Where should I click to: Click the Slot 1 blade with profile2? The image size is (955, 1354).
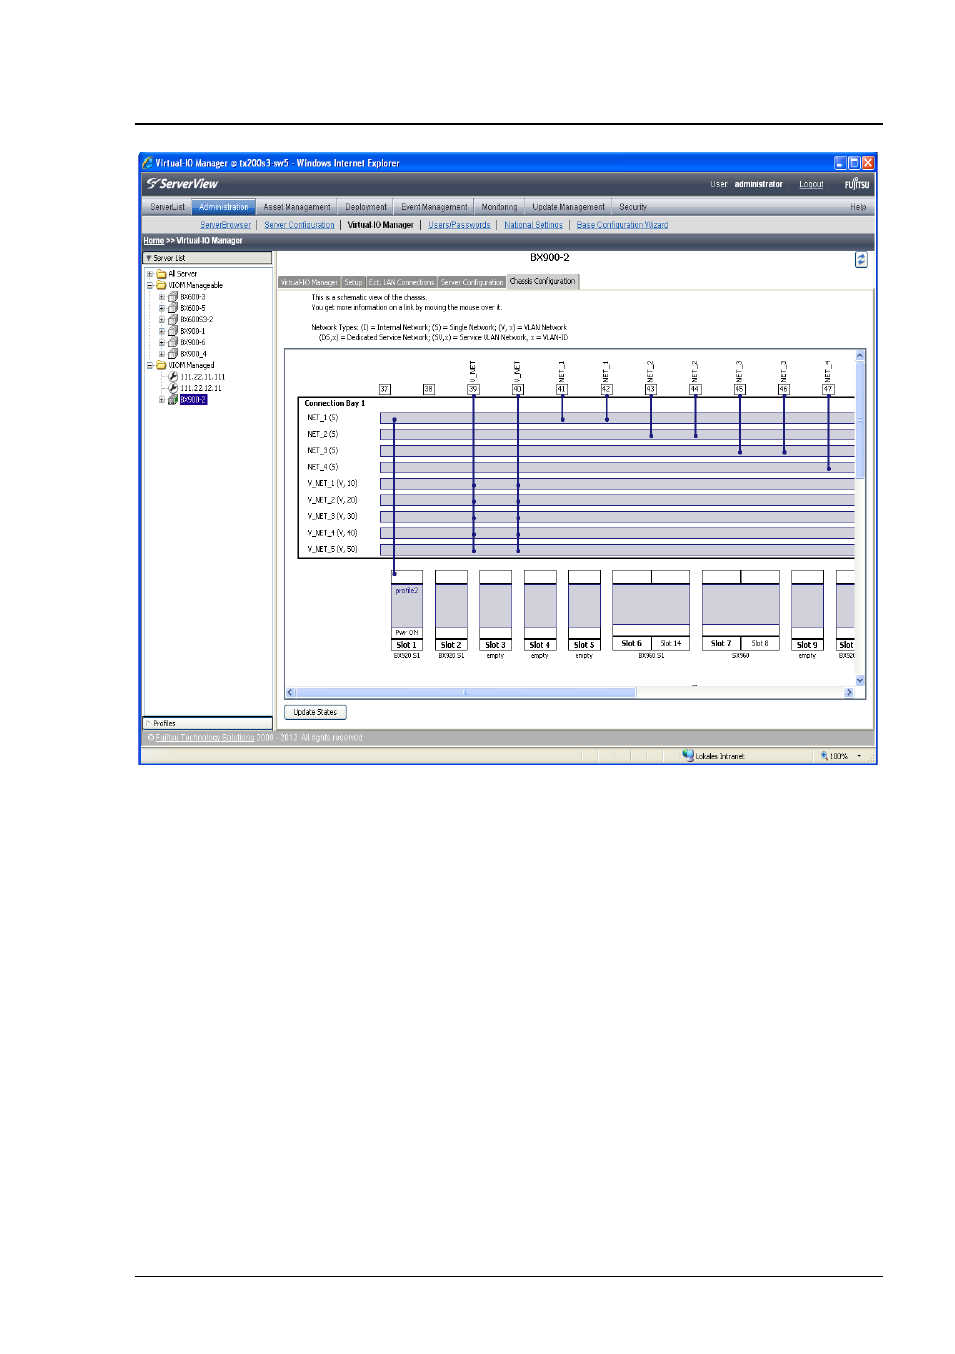pos(406,611)
